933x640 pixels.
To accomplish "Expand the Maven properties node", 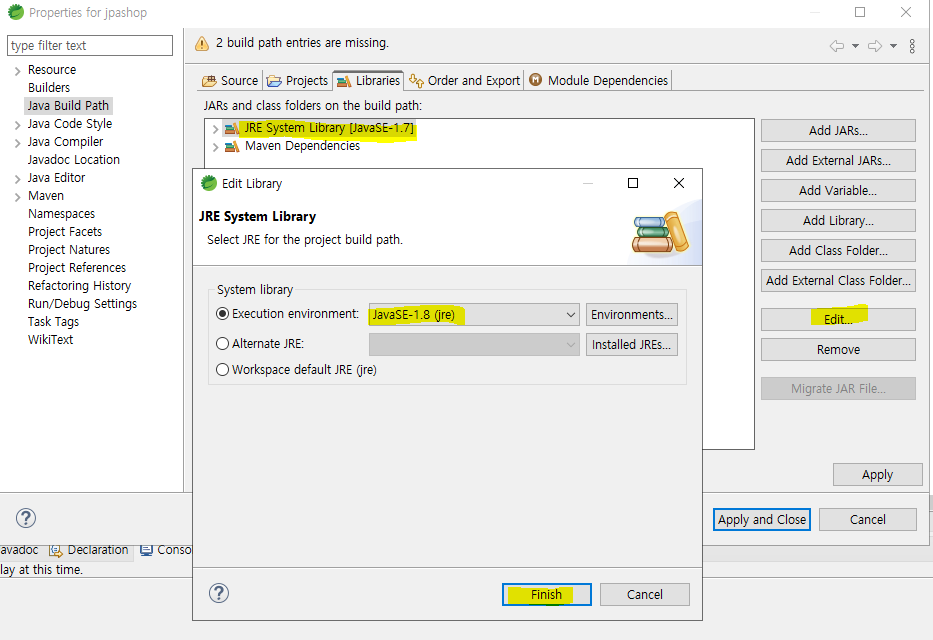I will point(17,197).
